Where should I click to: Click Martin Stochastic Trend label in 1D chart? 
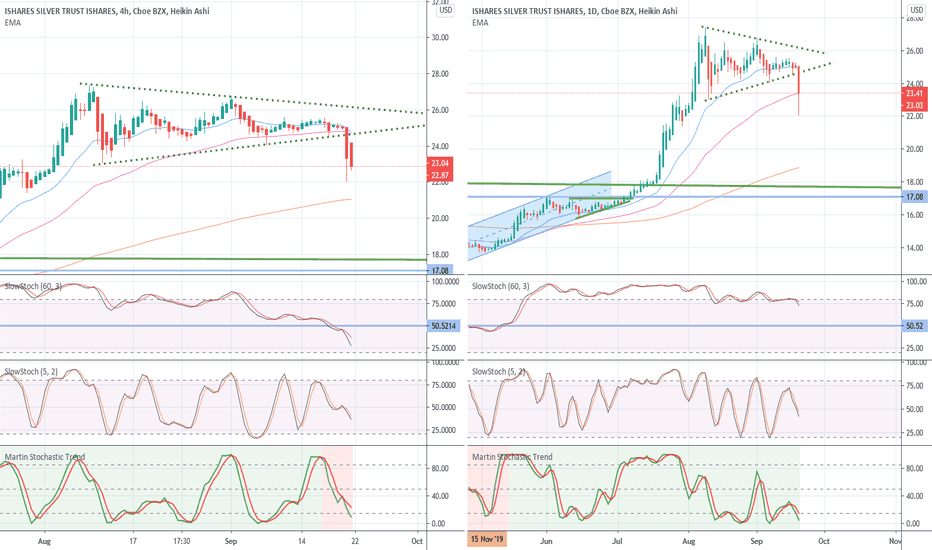[x=512, y=457]
